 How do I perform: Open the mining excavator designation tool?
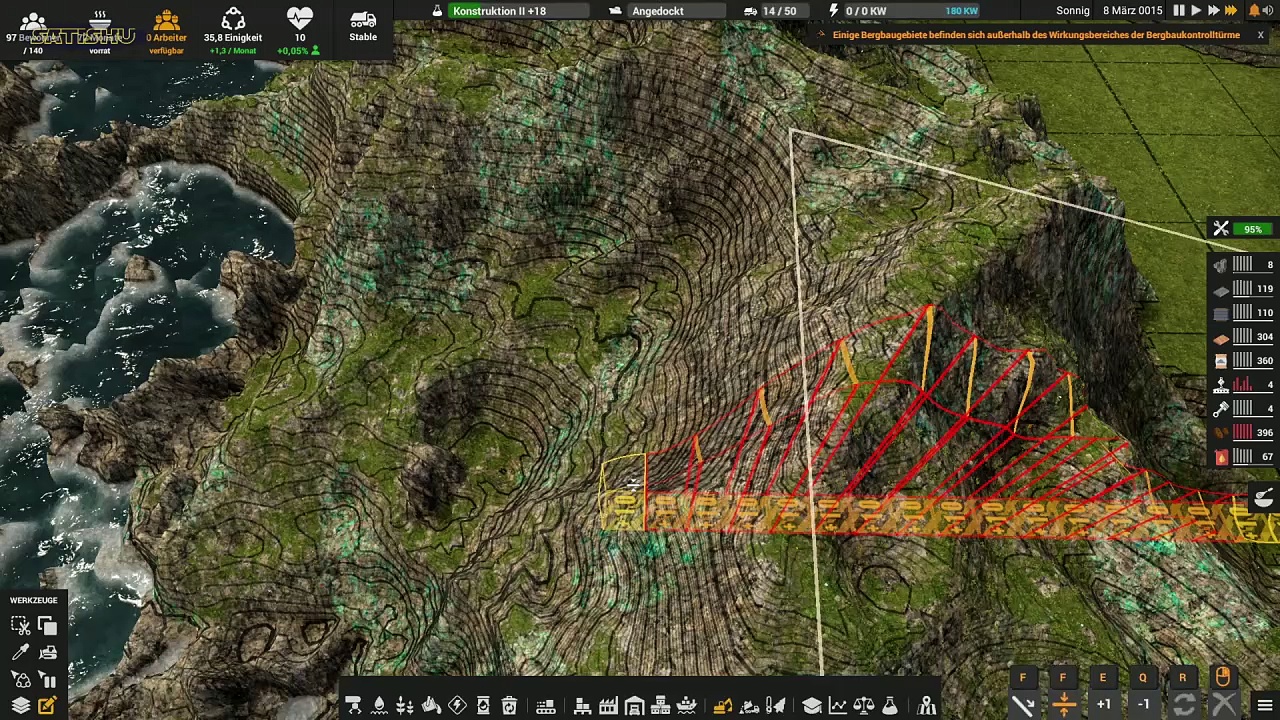[722, 706]
